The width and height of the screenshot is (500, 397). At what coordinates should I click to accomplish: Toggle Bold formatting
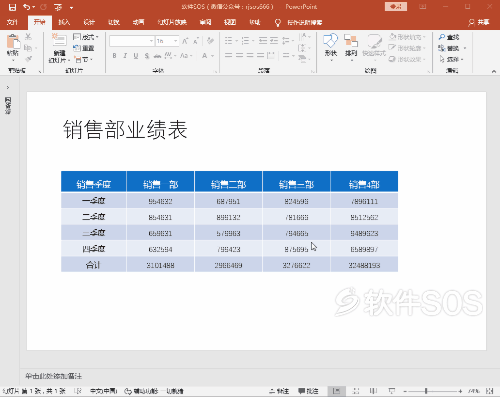pyautogui.click(x=114, y=56)
